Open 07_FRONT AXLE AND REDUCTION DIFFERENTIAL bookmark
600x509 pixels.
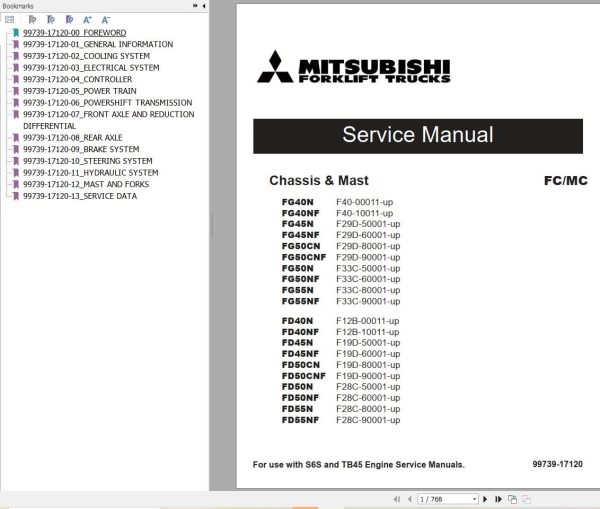[109, 120]
